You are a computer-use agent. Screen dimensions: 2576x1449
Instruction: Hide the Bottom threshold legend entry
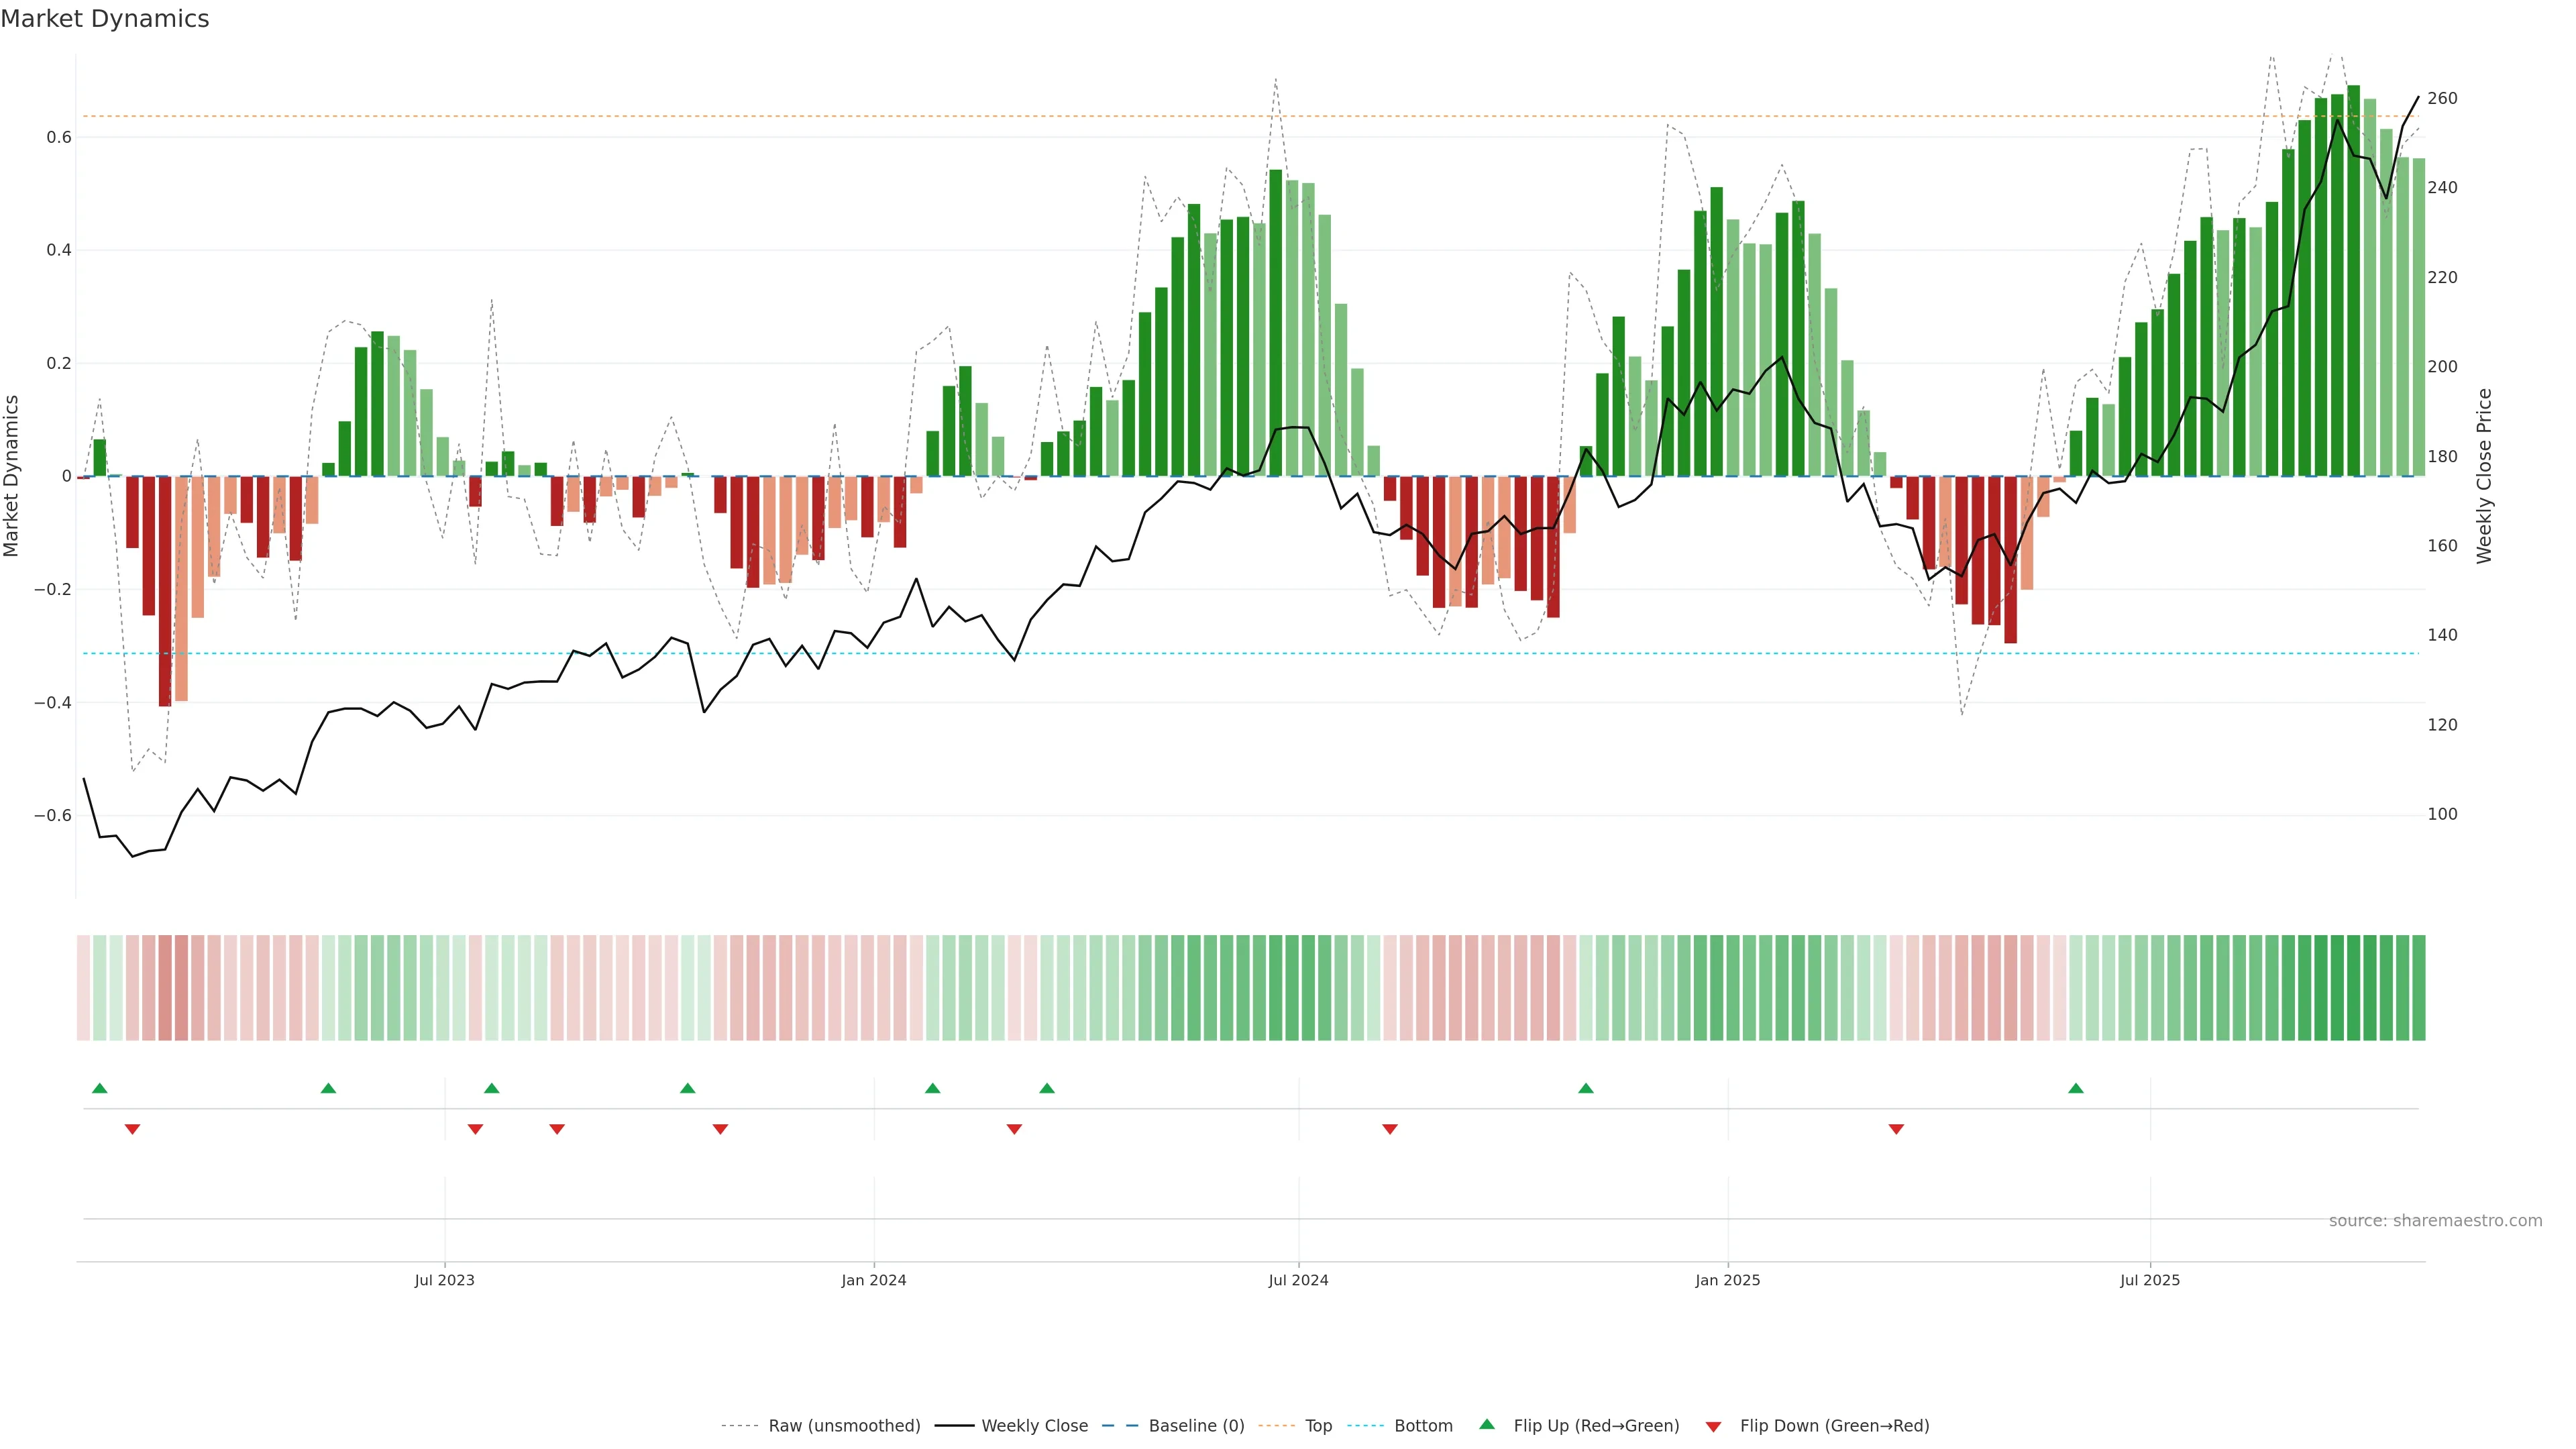pyautogui.click(x=1423, y=1426)
